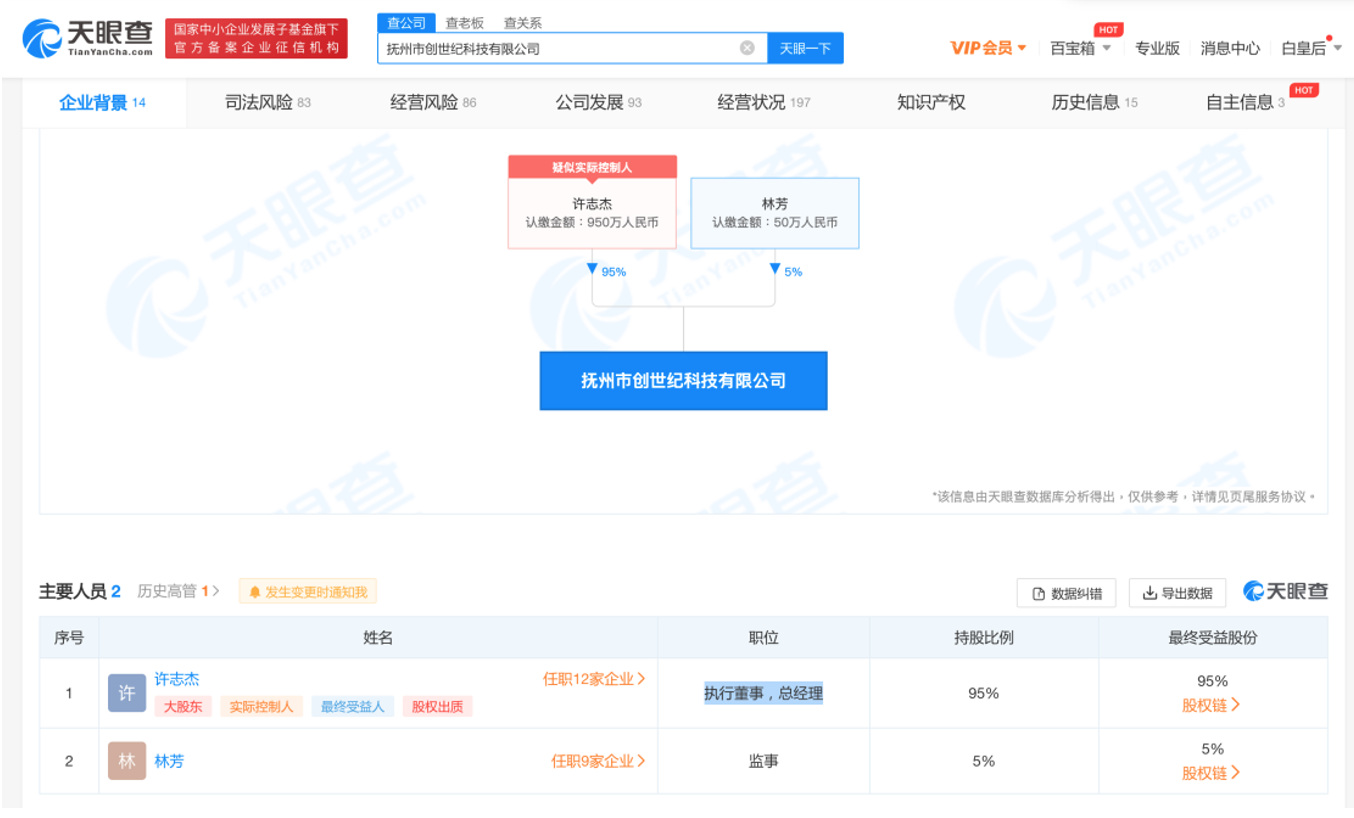Click the 林 avatar icon for 林芳
1354x818 pixels.
tap(127, 760)
